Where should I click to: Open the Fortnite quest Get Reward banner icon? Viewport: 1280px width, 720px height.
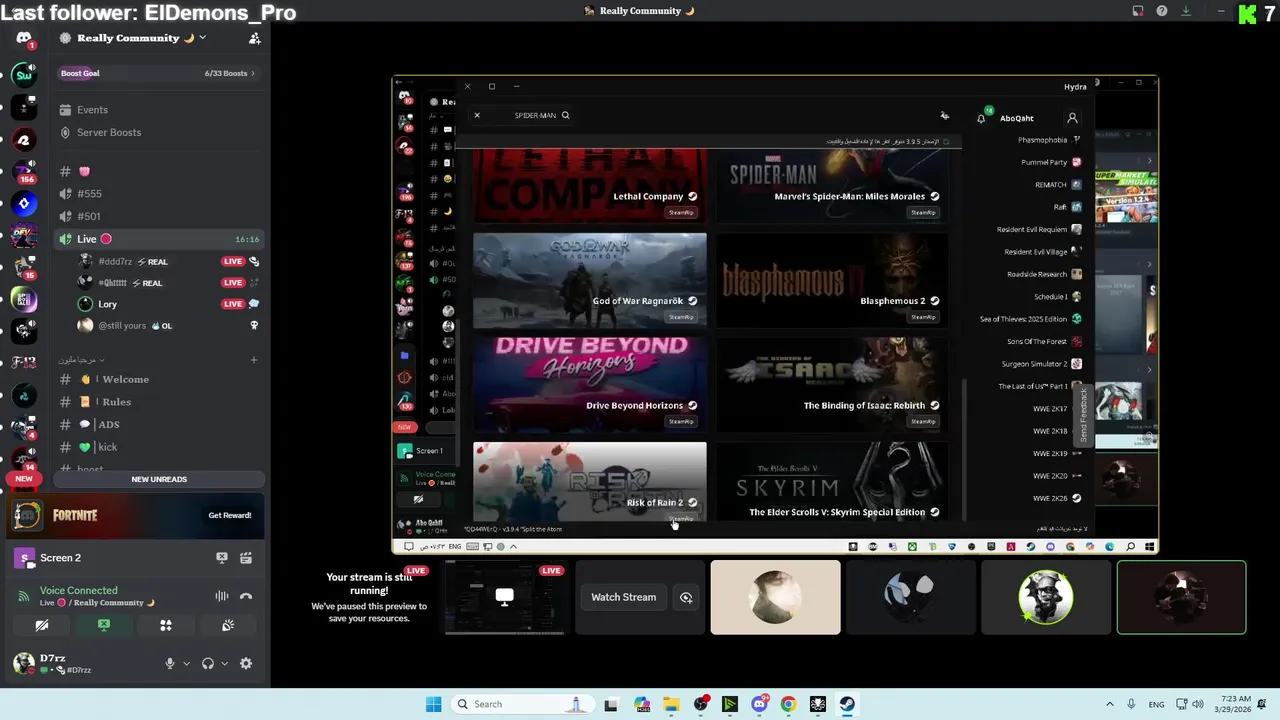pyautogui.click(x=28, y=515)
